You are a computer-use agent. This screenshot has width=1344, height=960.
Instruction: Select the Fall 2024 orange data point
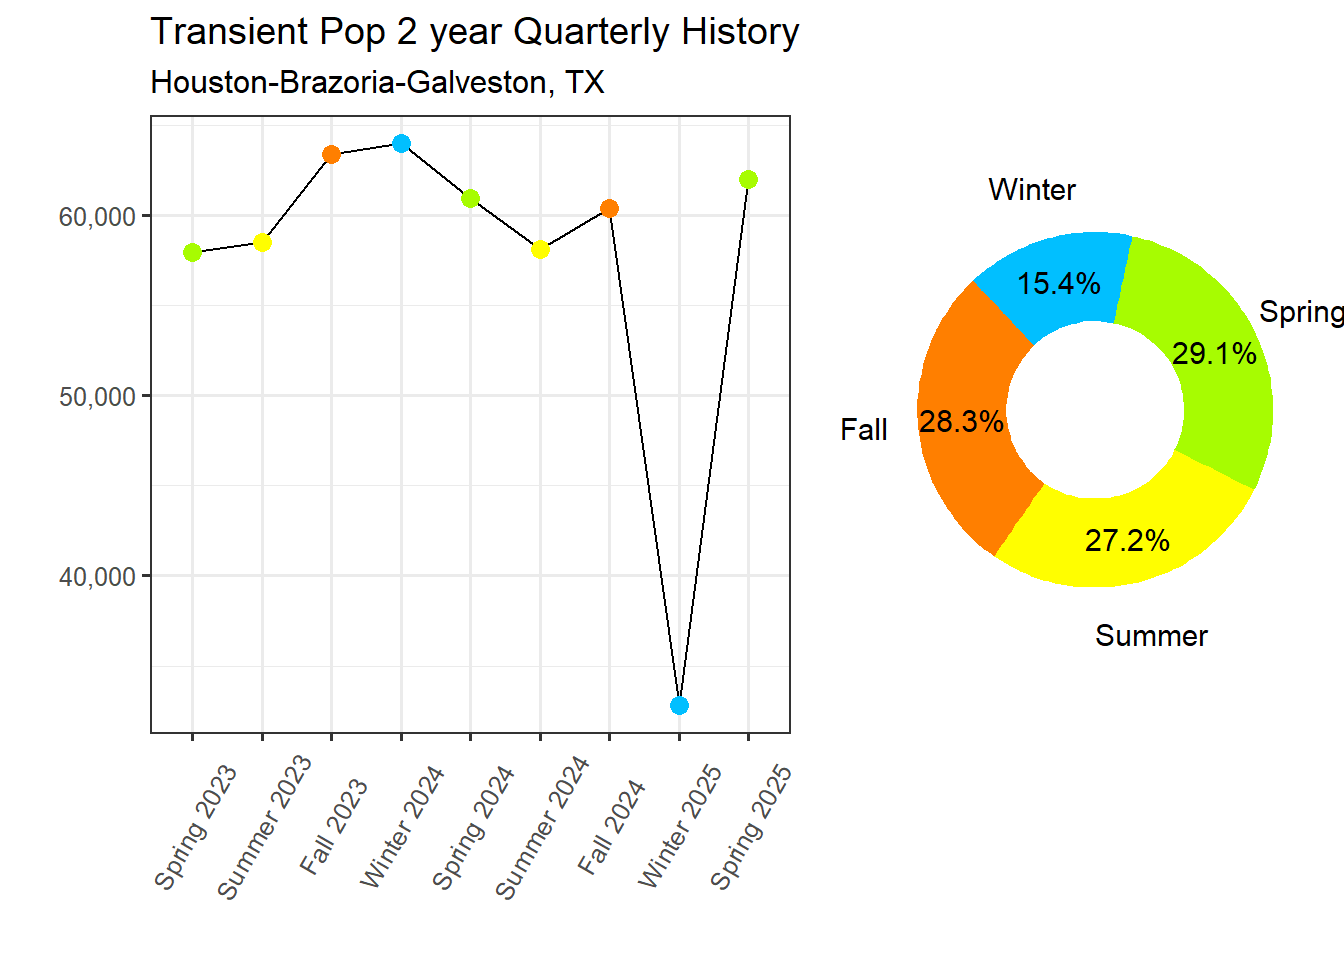pos(609,208)
